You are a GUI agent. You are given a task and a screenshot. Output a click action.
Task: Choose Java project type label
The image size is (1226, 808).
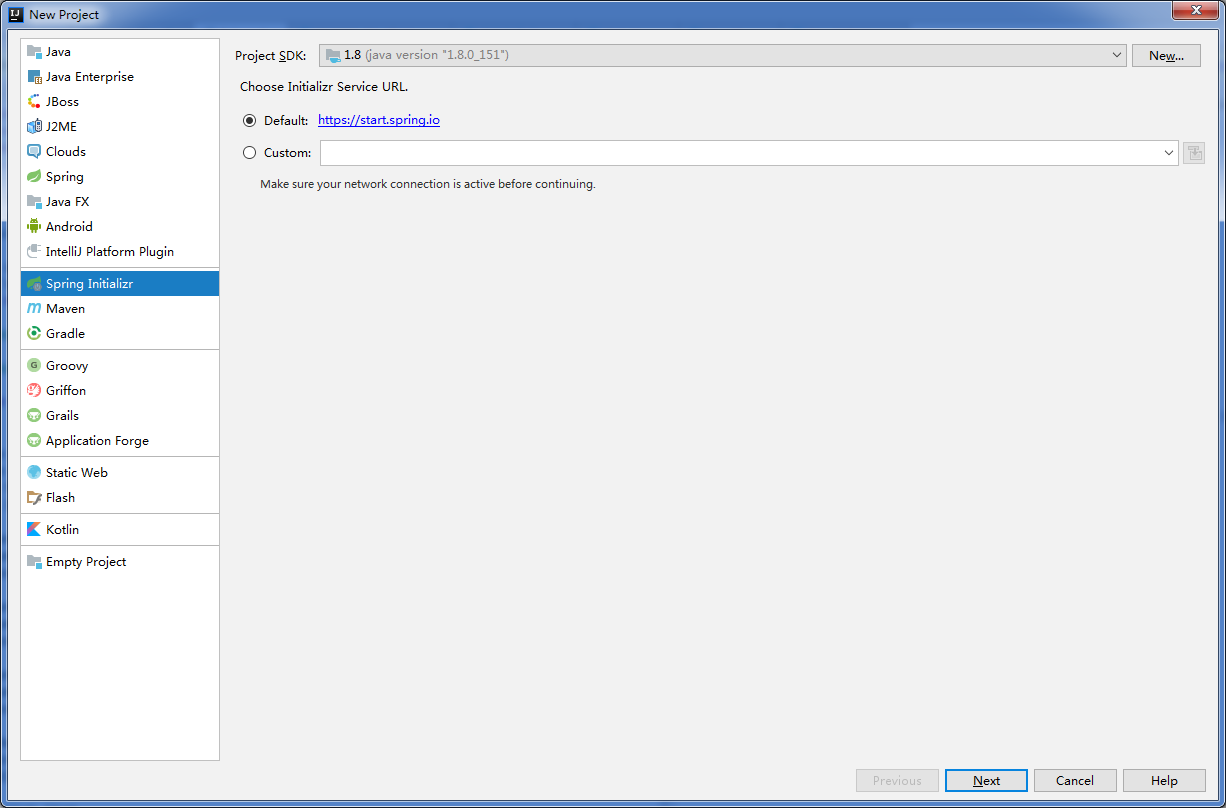(x=58, y=52)
